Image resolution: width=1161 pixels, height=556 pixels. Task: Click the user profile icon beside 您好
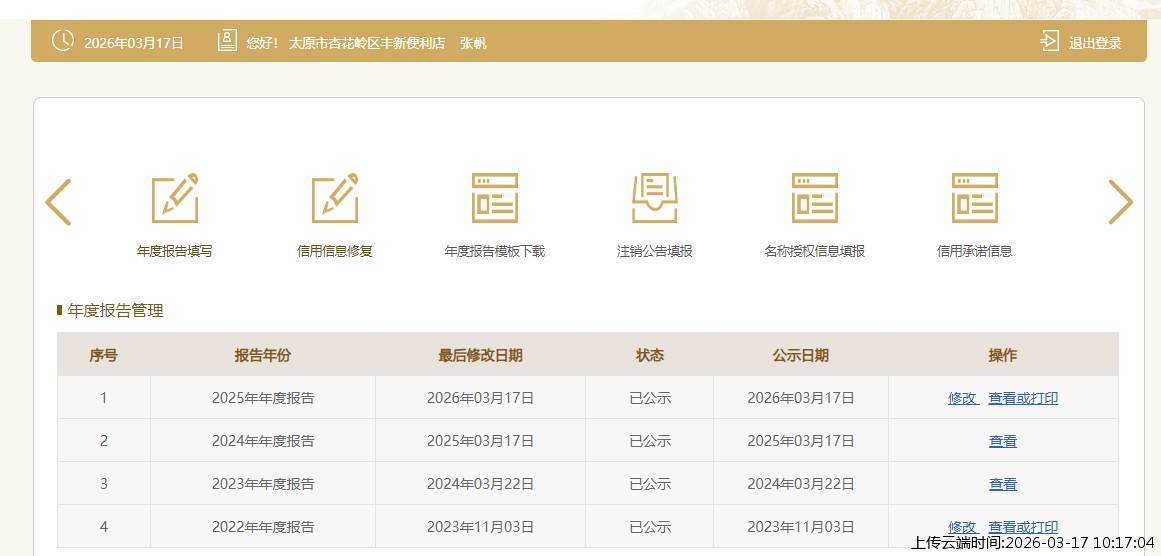coord(227,41)
